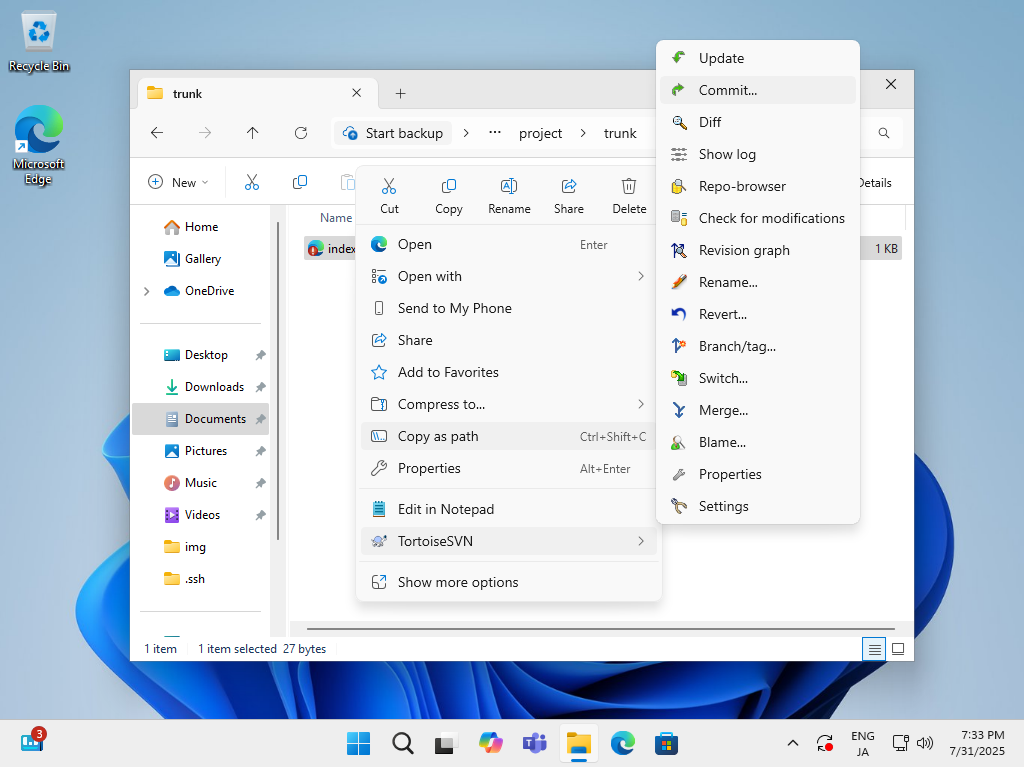This screenshot has height=767, width=1024.
Task: Open the .ssh folder in sidebar
Action: click(x=201, y=579)
